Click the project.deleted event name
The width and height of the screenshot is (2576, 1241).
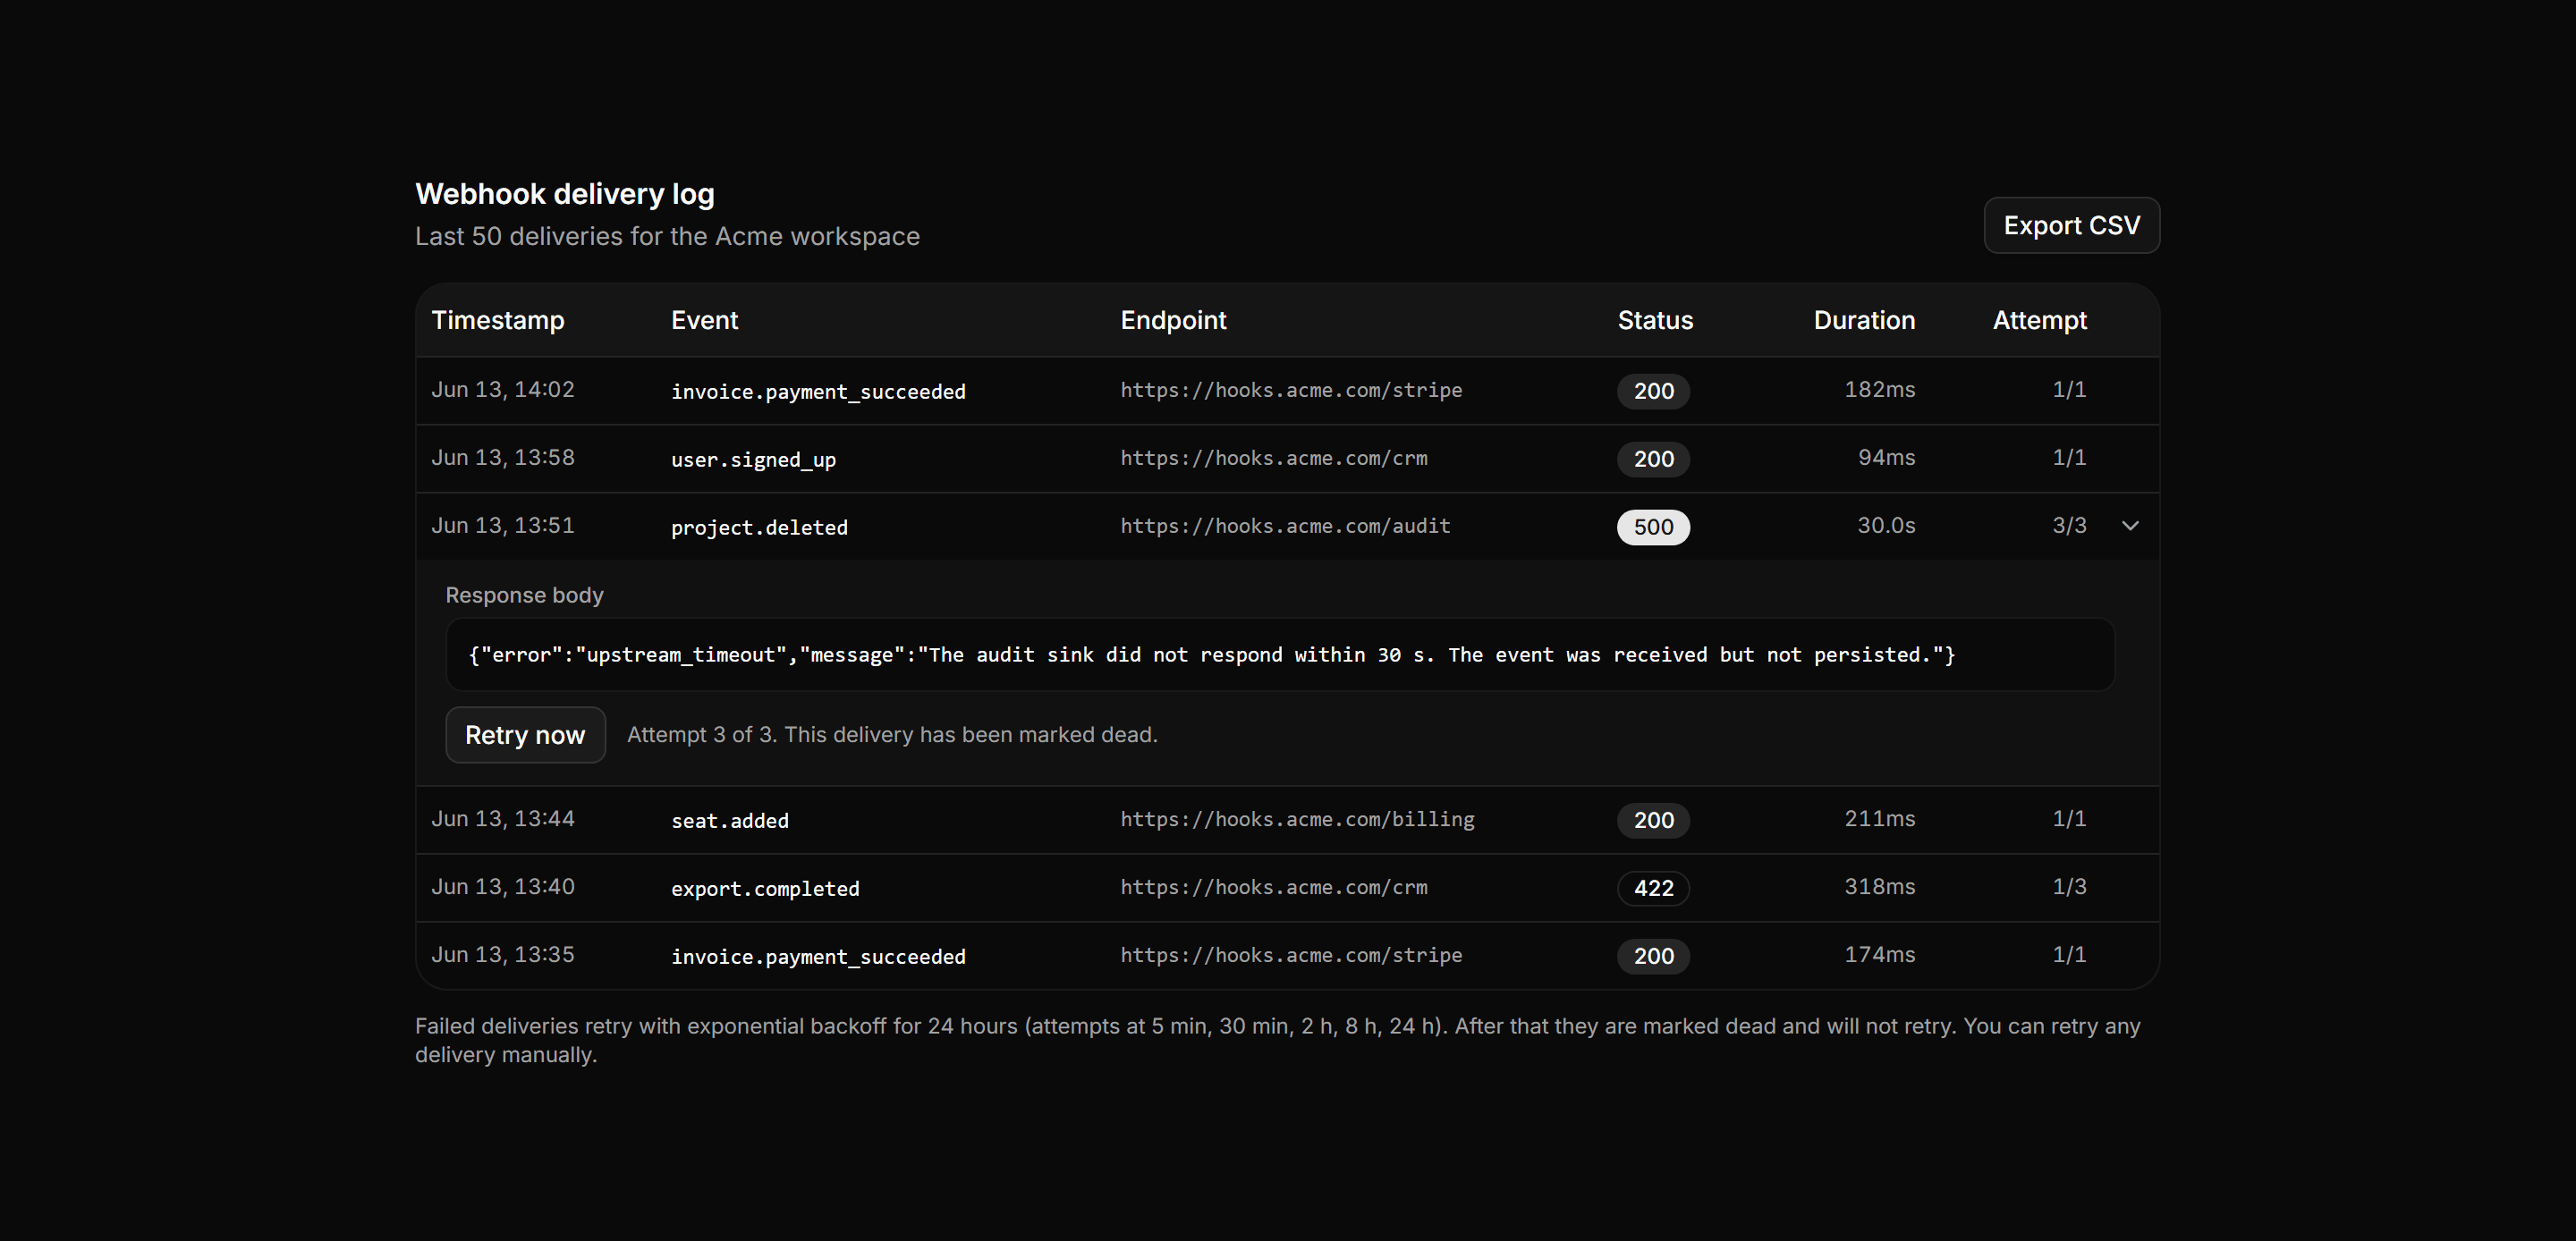(759, 527)
